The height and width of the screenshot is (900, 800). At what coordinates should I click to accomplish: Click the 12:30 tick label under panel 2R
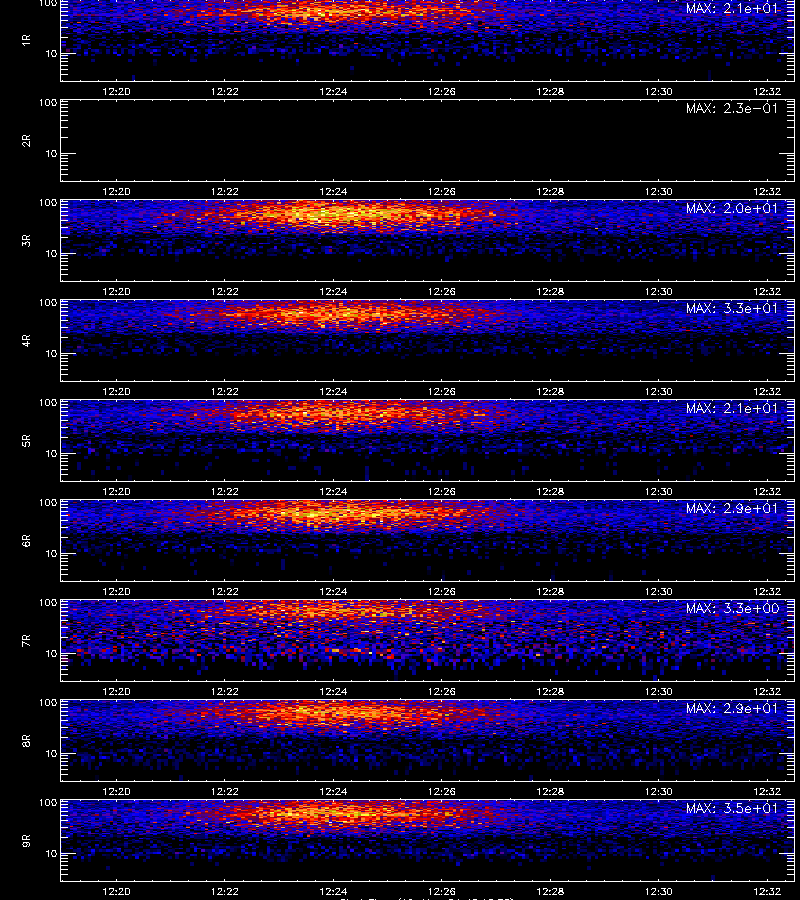(659, 192)
